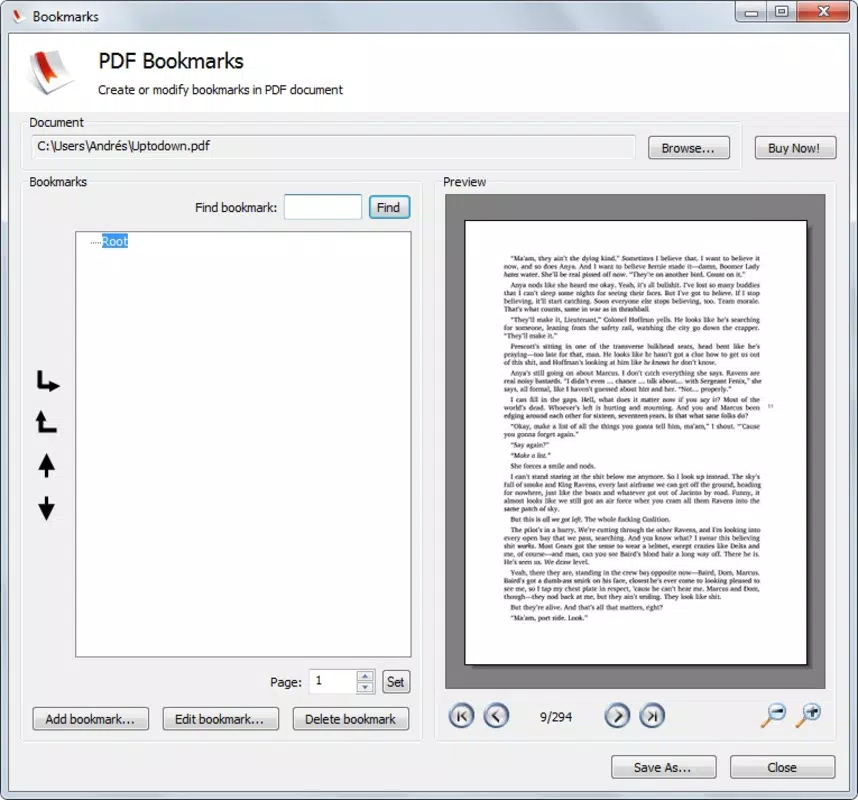Click the Close button at bottom

click(x=782, y=767)
